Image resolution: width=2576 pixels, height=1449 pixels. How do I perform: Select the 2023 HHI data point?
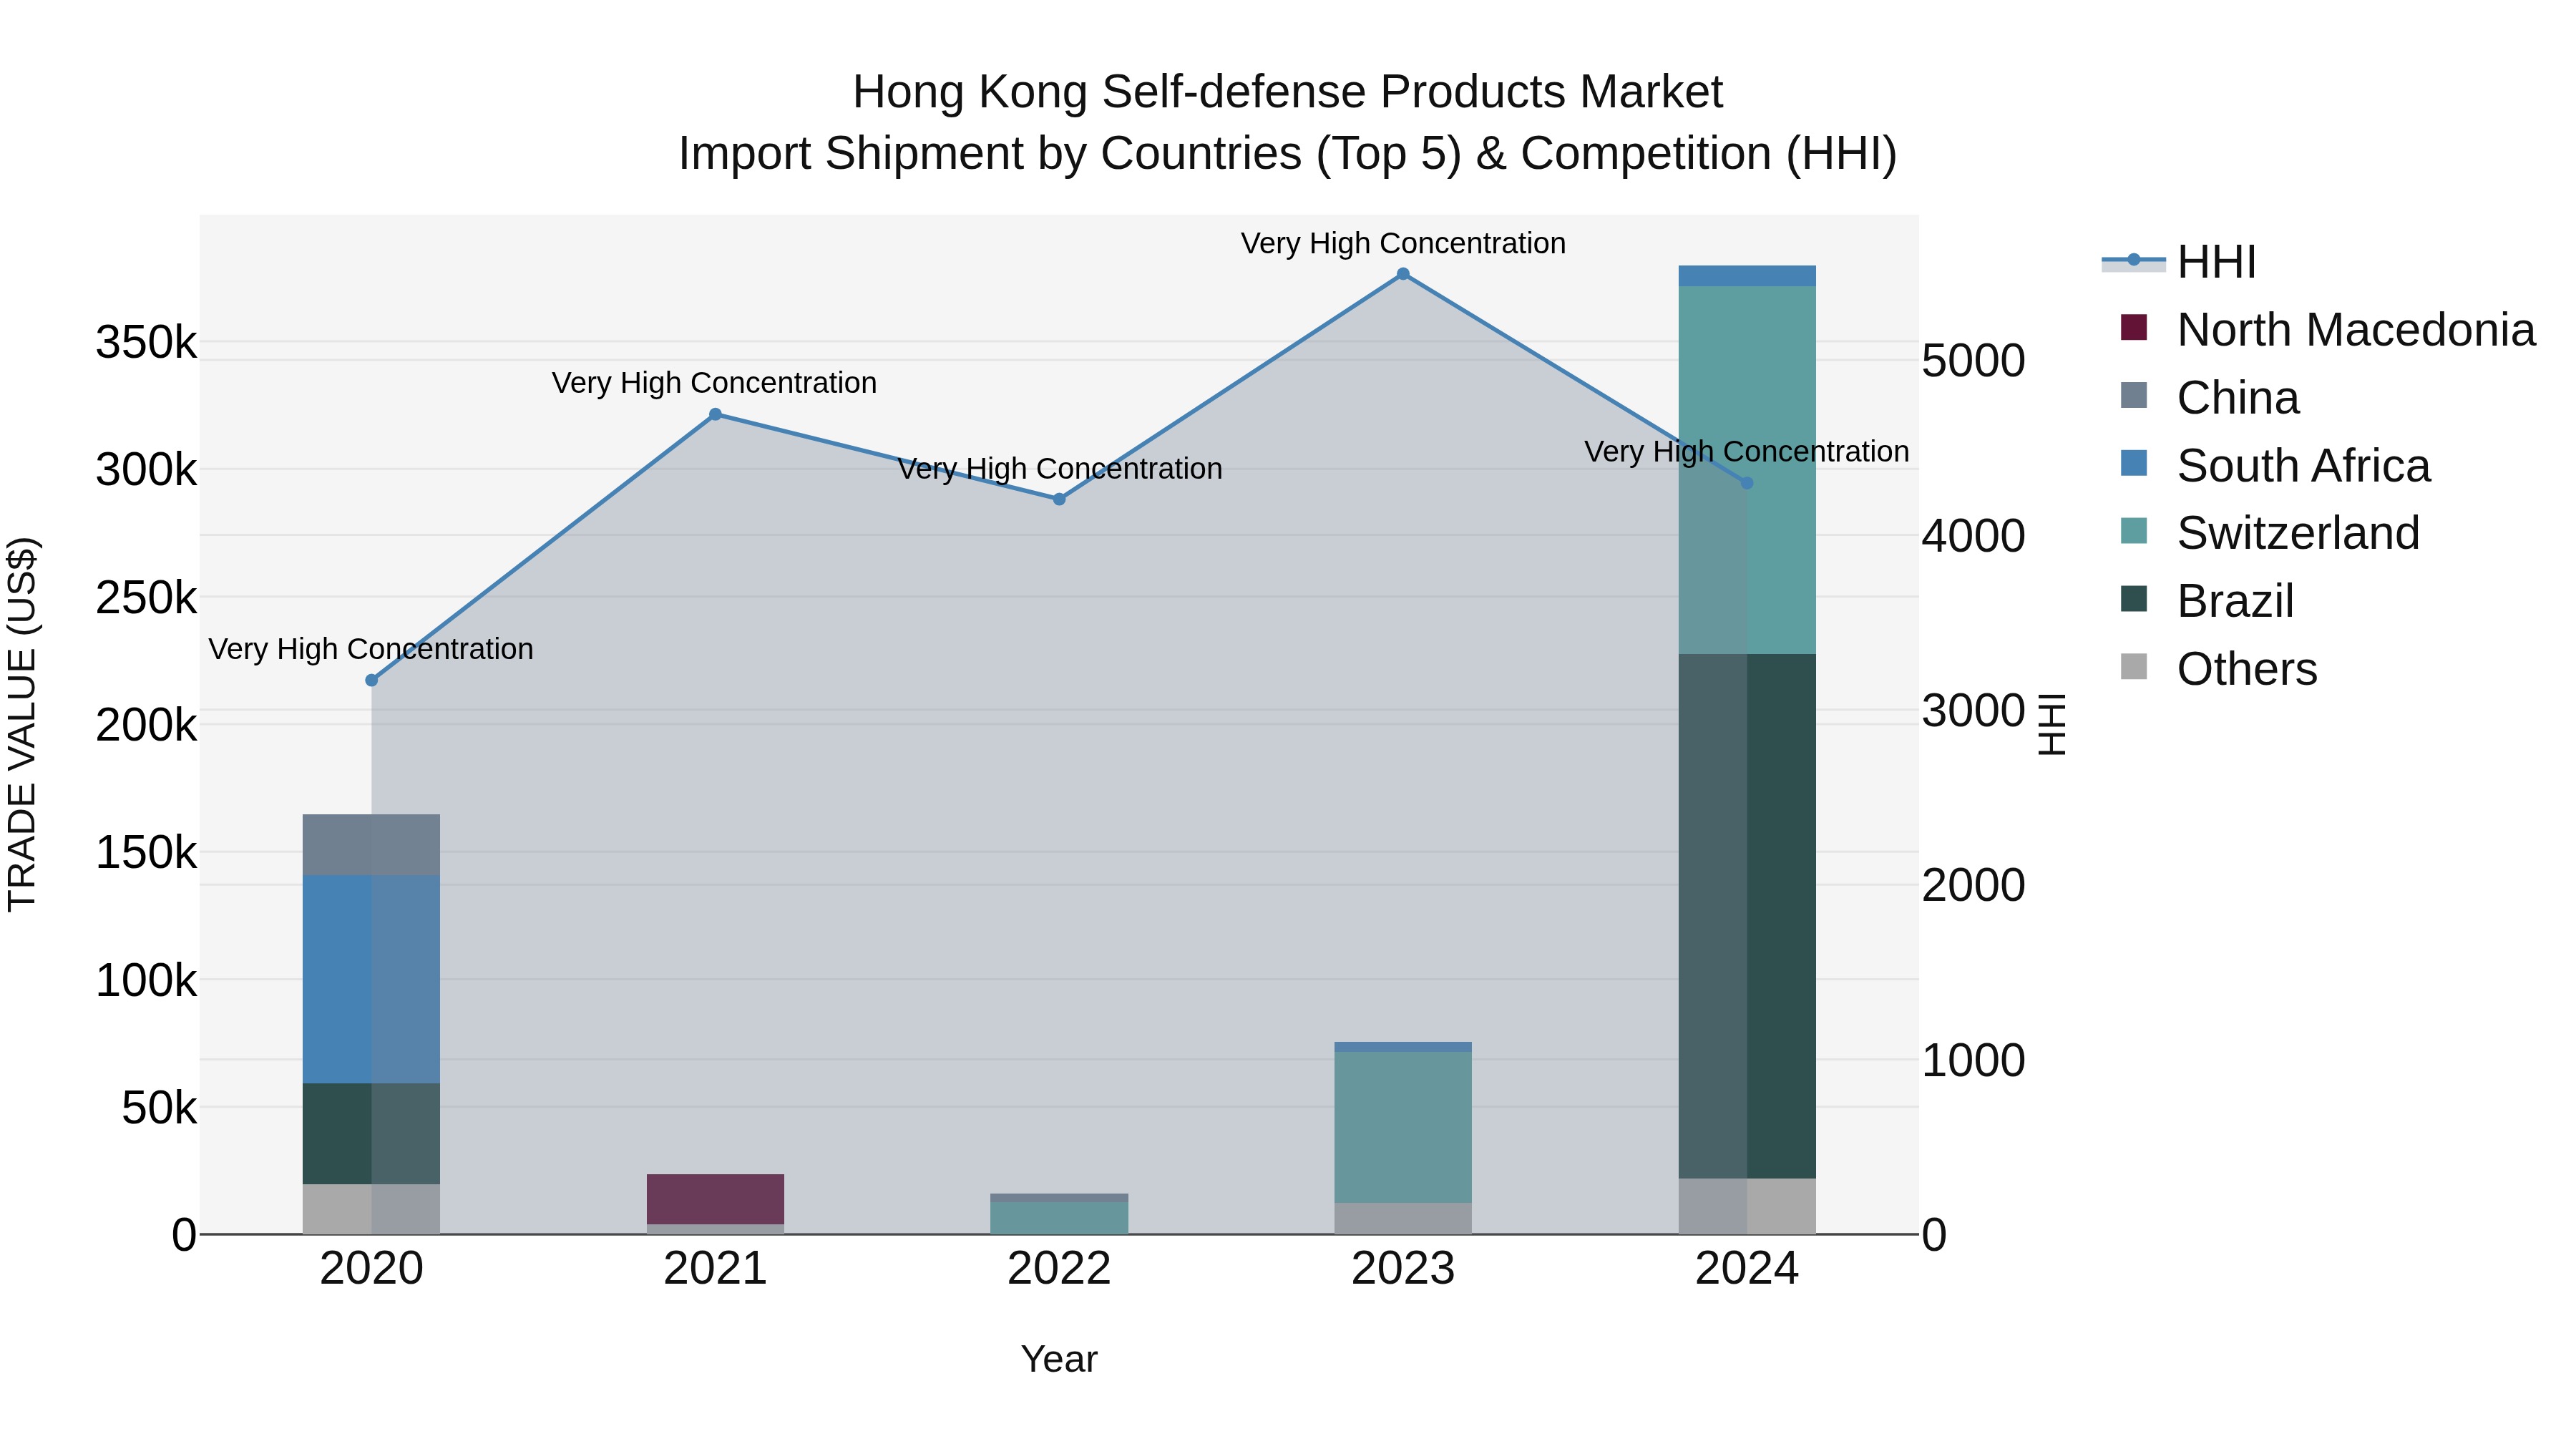1403,274
